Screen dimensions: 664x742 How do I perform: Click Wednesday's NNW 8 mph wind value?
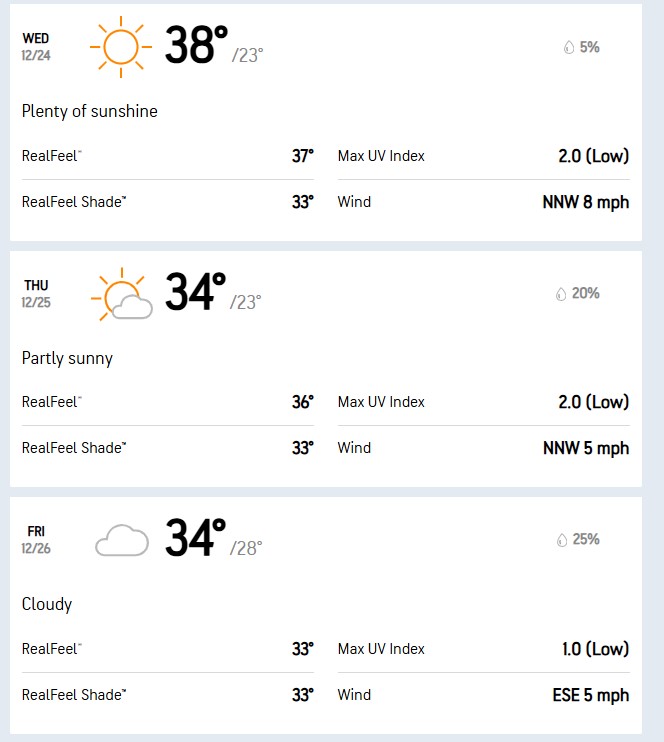(x=585, y=202)
